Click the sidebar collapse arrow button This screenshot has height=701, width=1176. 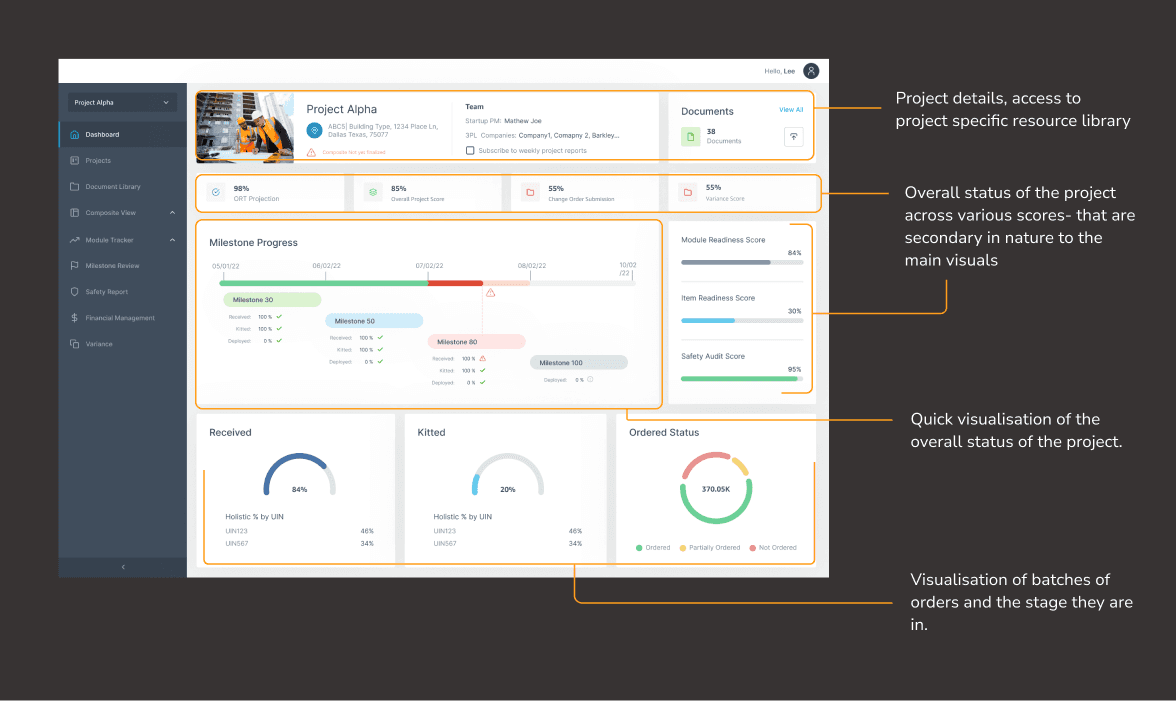point(122,566)
